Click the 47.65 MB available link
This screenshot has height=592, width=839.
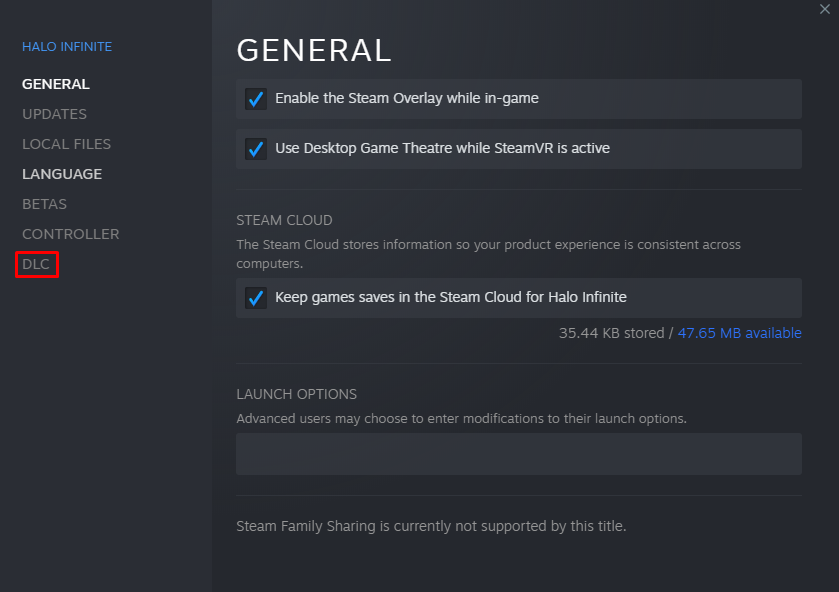click(739, 333)
